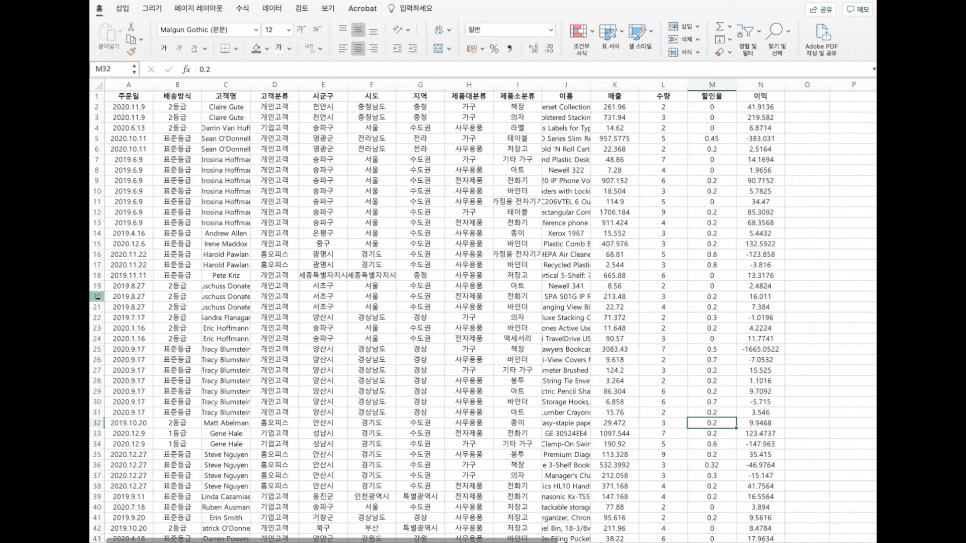
Task: Toggle center horizontal alignment
Action: (x=358, y=48)
